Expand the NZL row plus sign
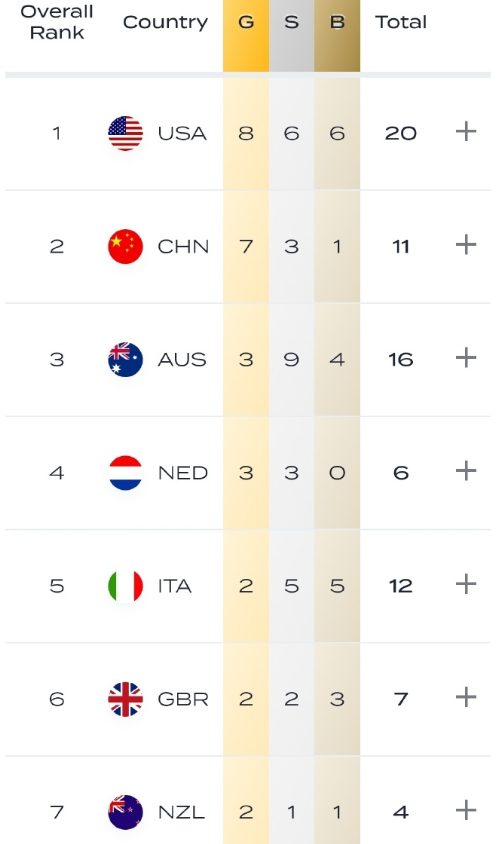The height and width of the screenshot is (844, 501). click(466, 810)
